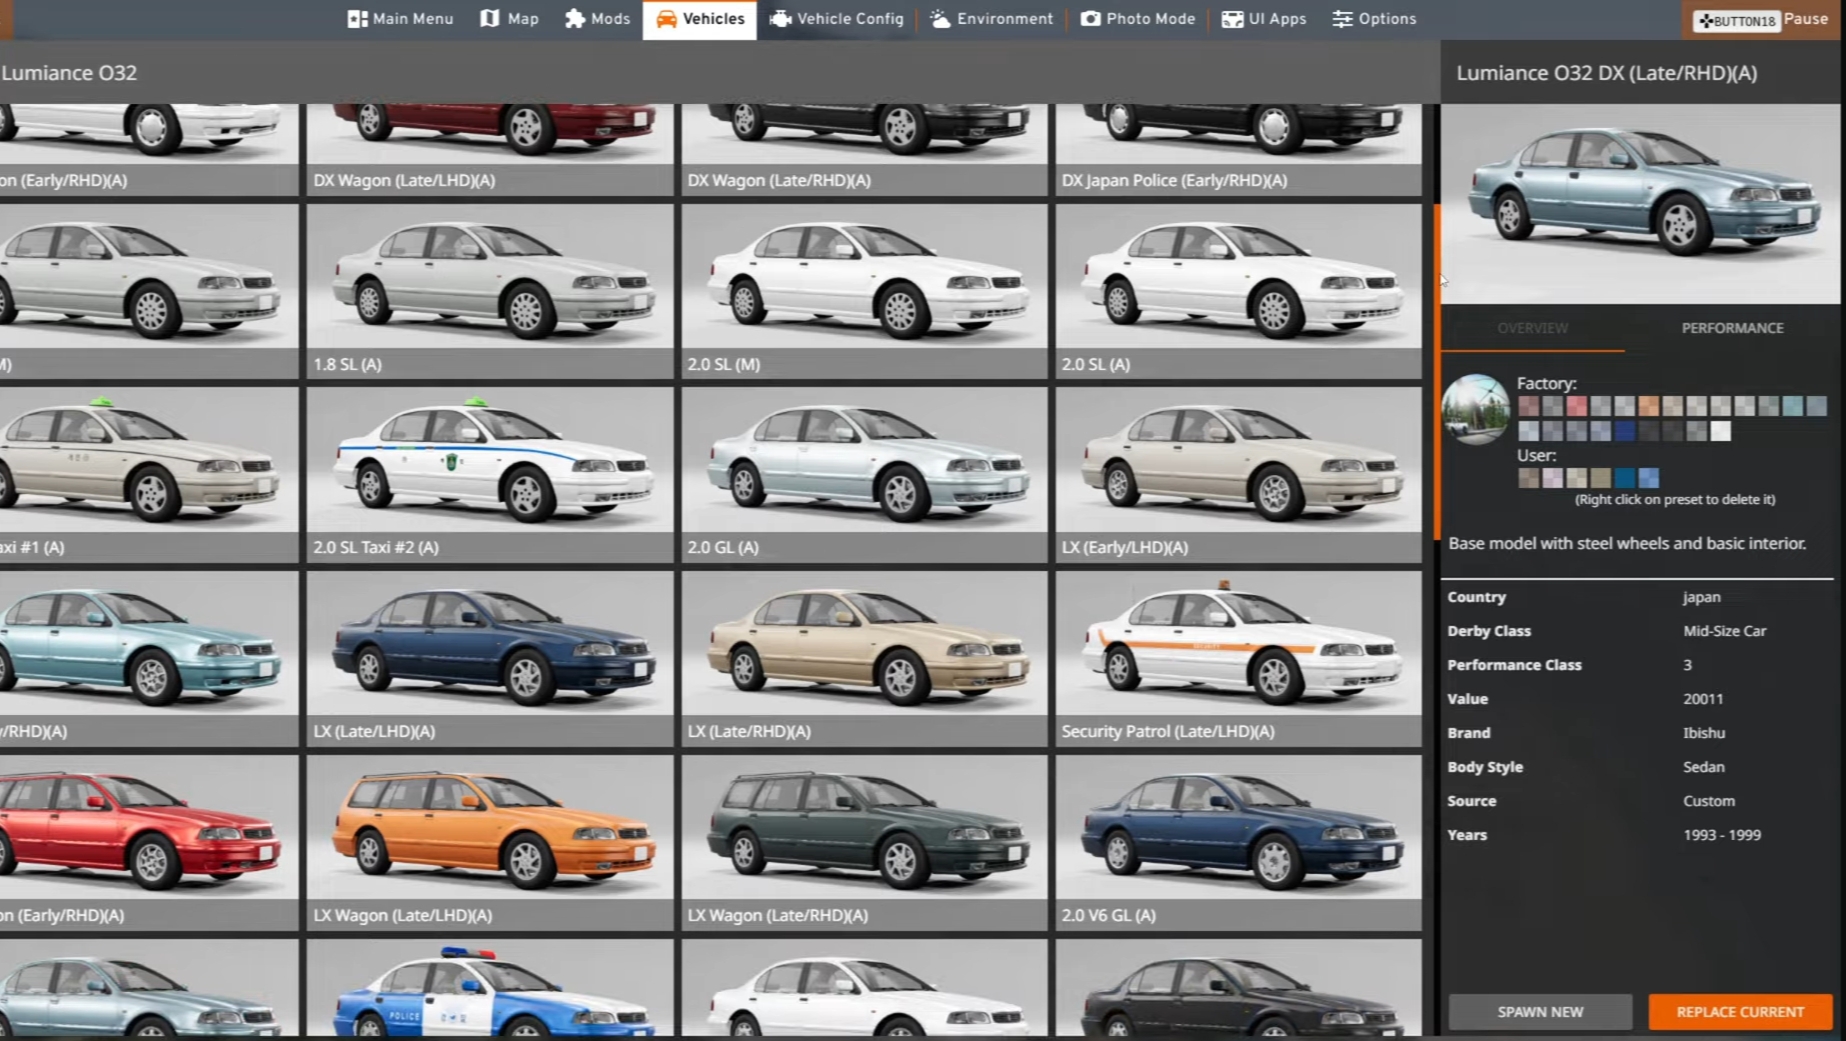Open the Options menu
Viewport: 1846px width, 1041px height.
(1374, 19)
